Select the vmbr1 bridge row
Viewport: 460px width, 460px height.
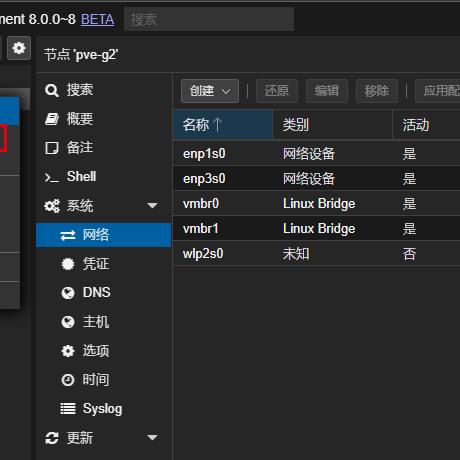click(x=316, y=229)
